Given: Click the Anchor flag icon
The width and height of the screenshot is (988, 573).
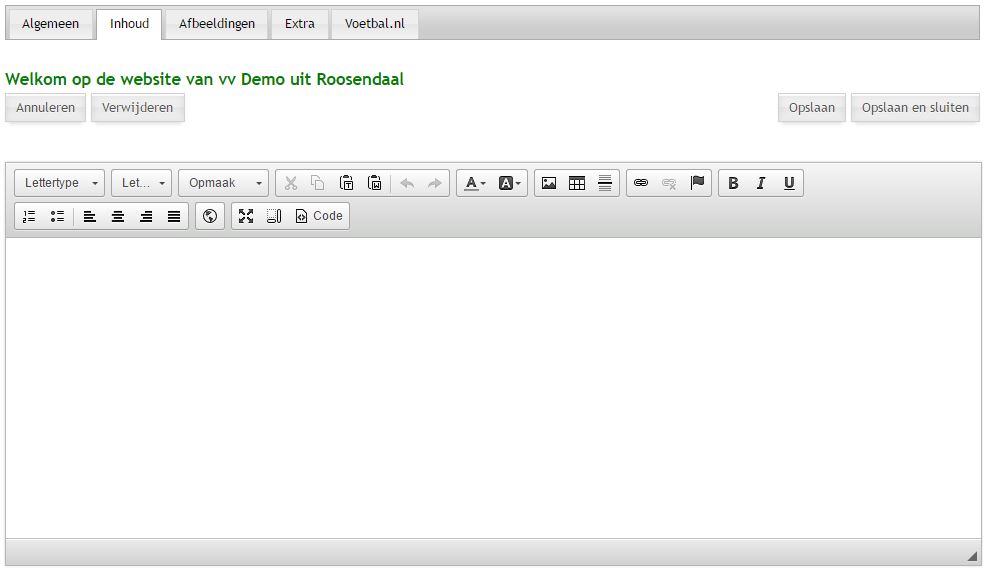Looking at the screenshot, I should click(697, 183).
